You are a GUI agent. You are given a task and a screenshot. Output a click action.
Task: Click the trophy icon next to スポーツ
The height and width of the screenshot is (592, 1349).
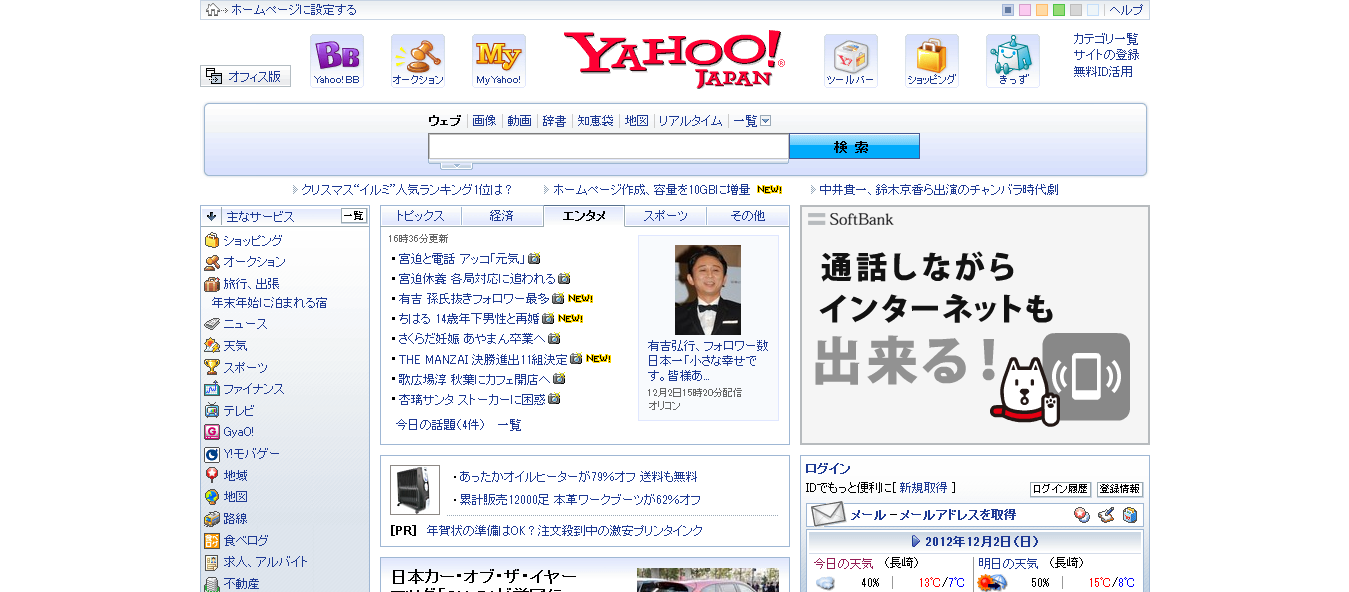212,367
